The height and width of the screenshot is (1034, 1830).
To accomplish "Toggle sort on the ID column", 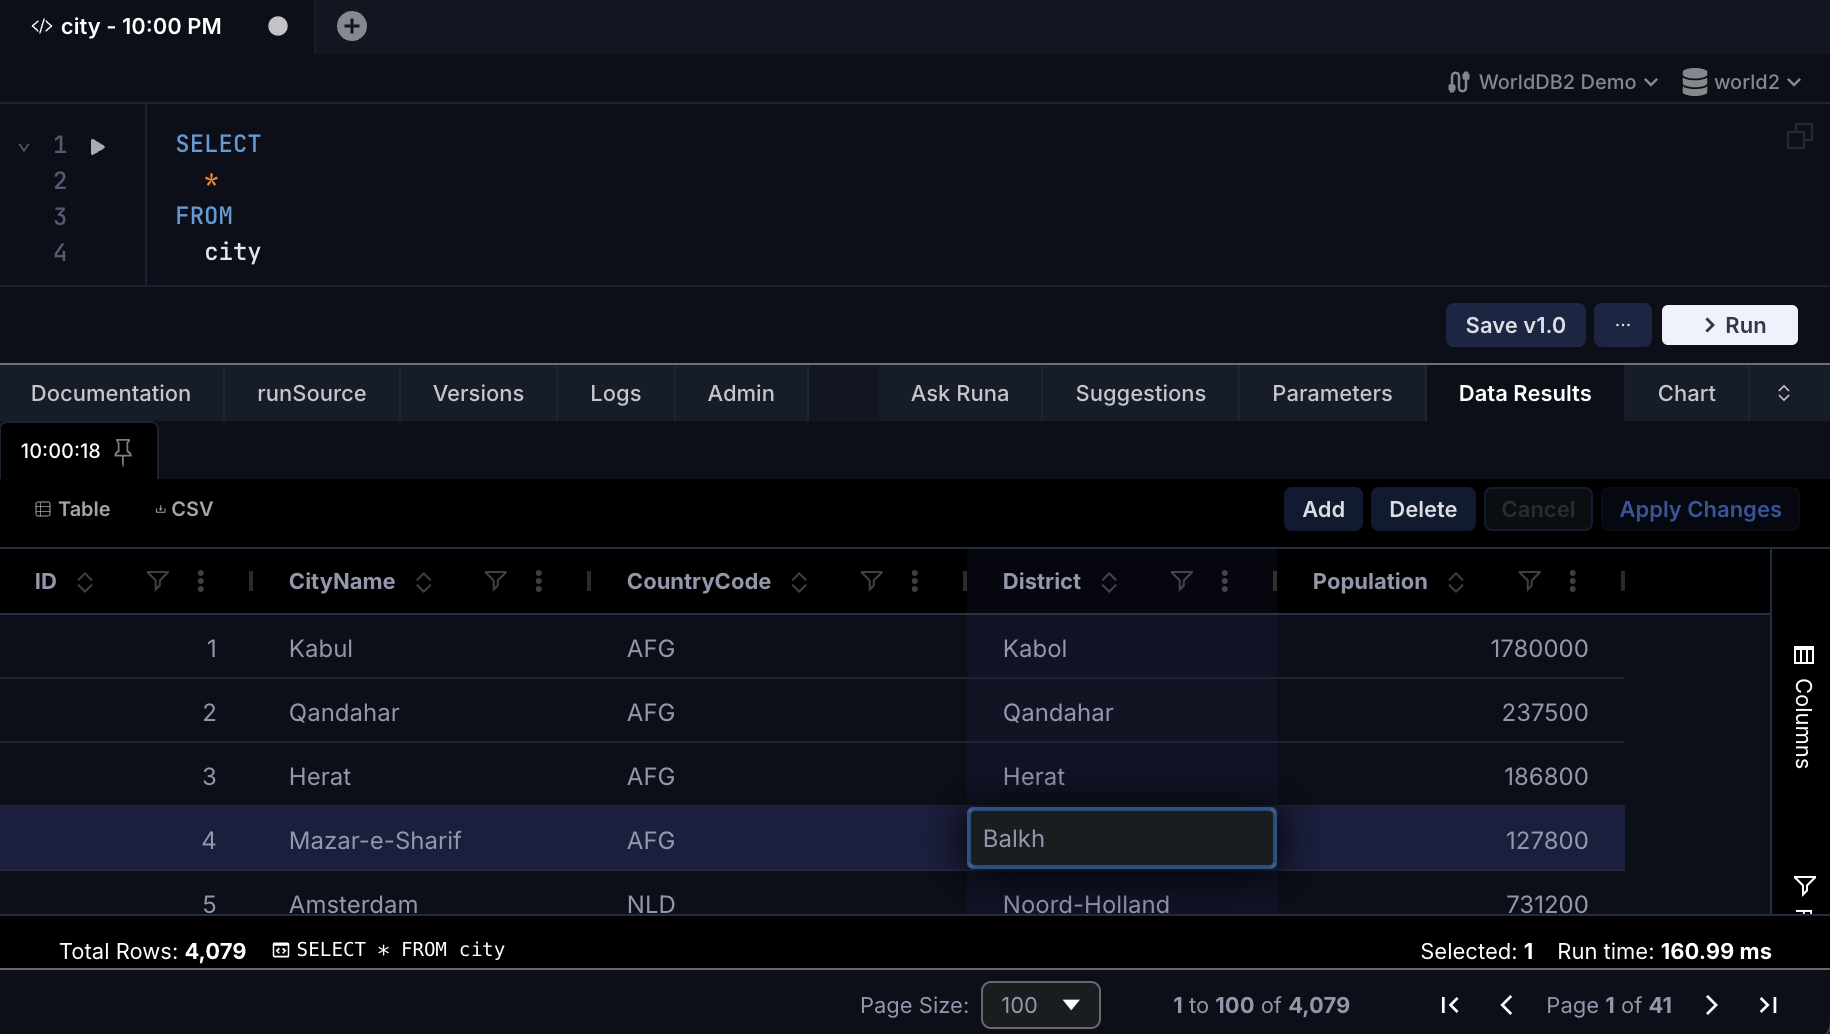I will click(85, 581).
